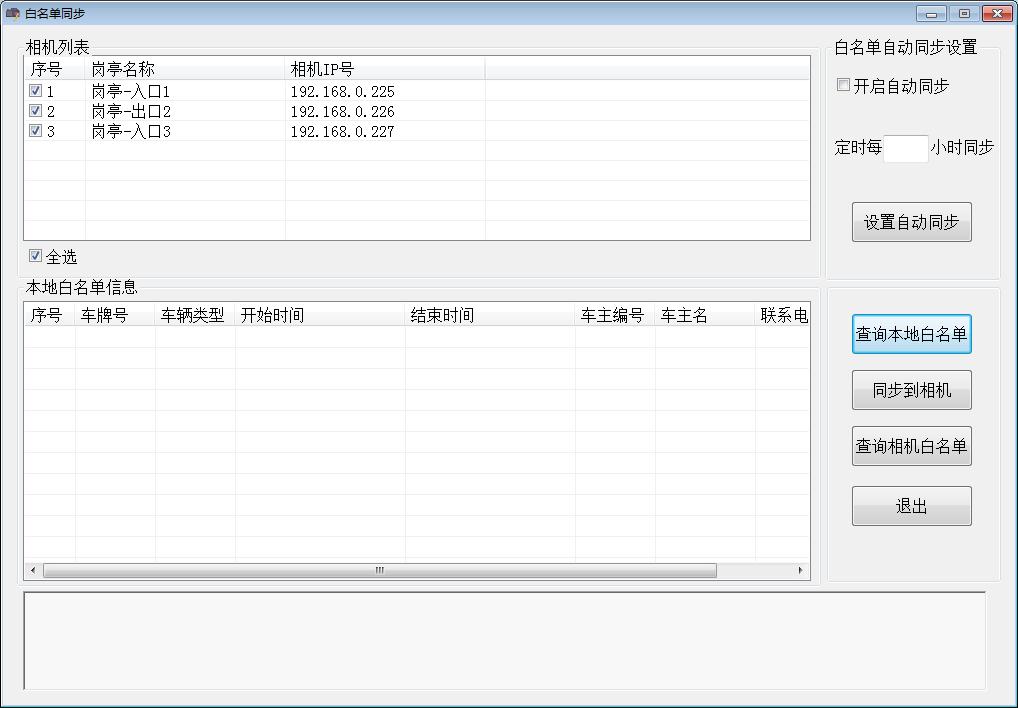Enable the 开启自动同步 checkbox
This screenshot has width=1018, height=708.
pos(844,86)
